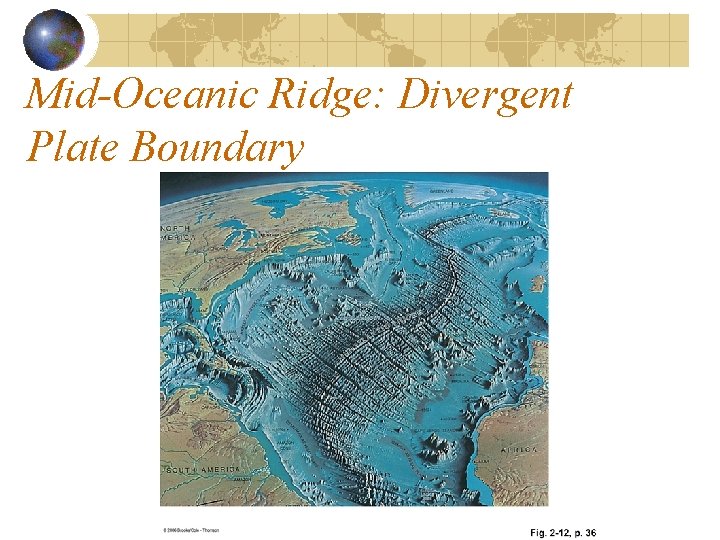Click the 'AFRICA' label on the map
Image resolution: width=720 pixels, height=540 pixels.
tap(518, 450)
